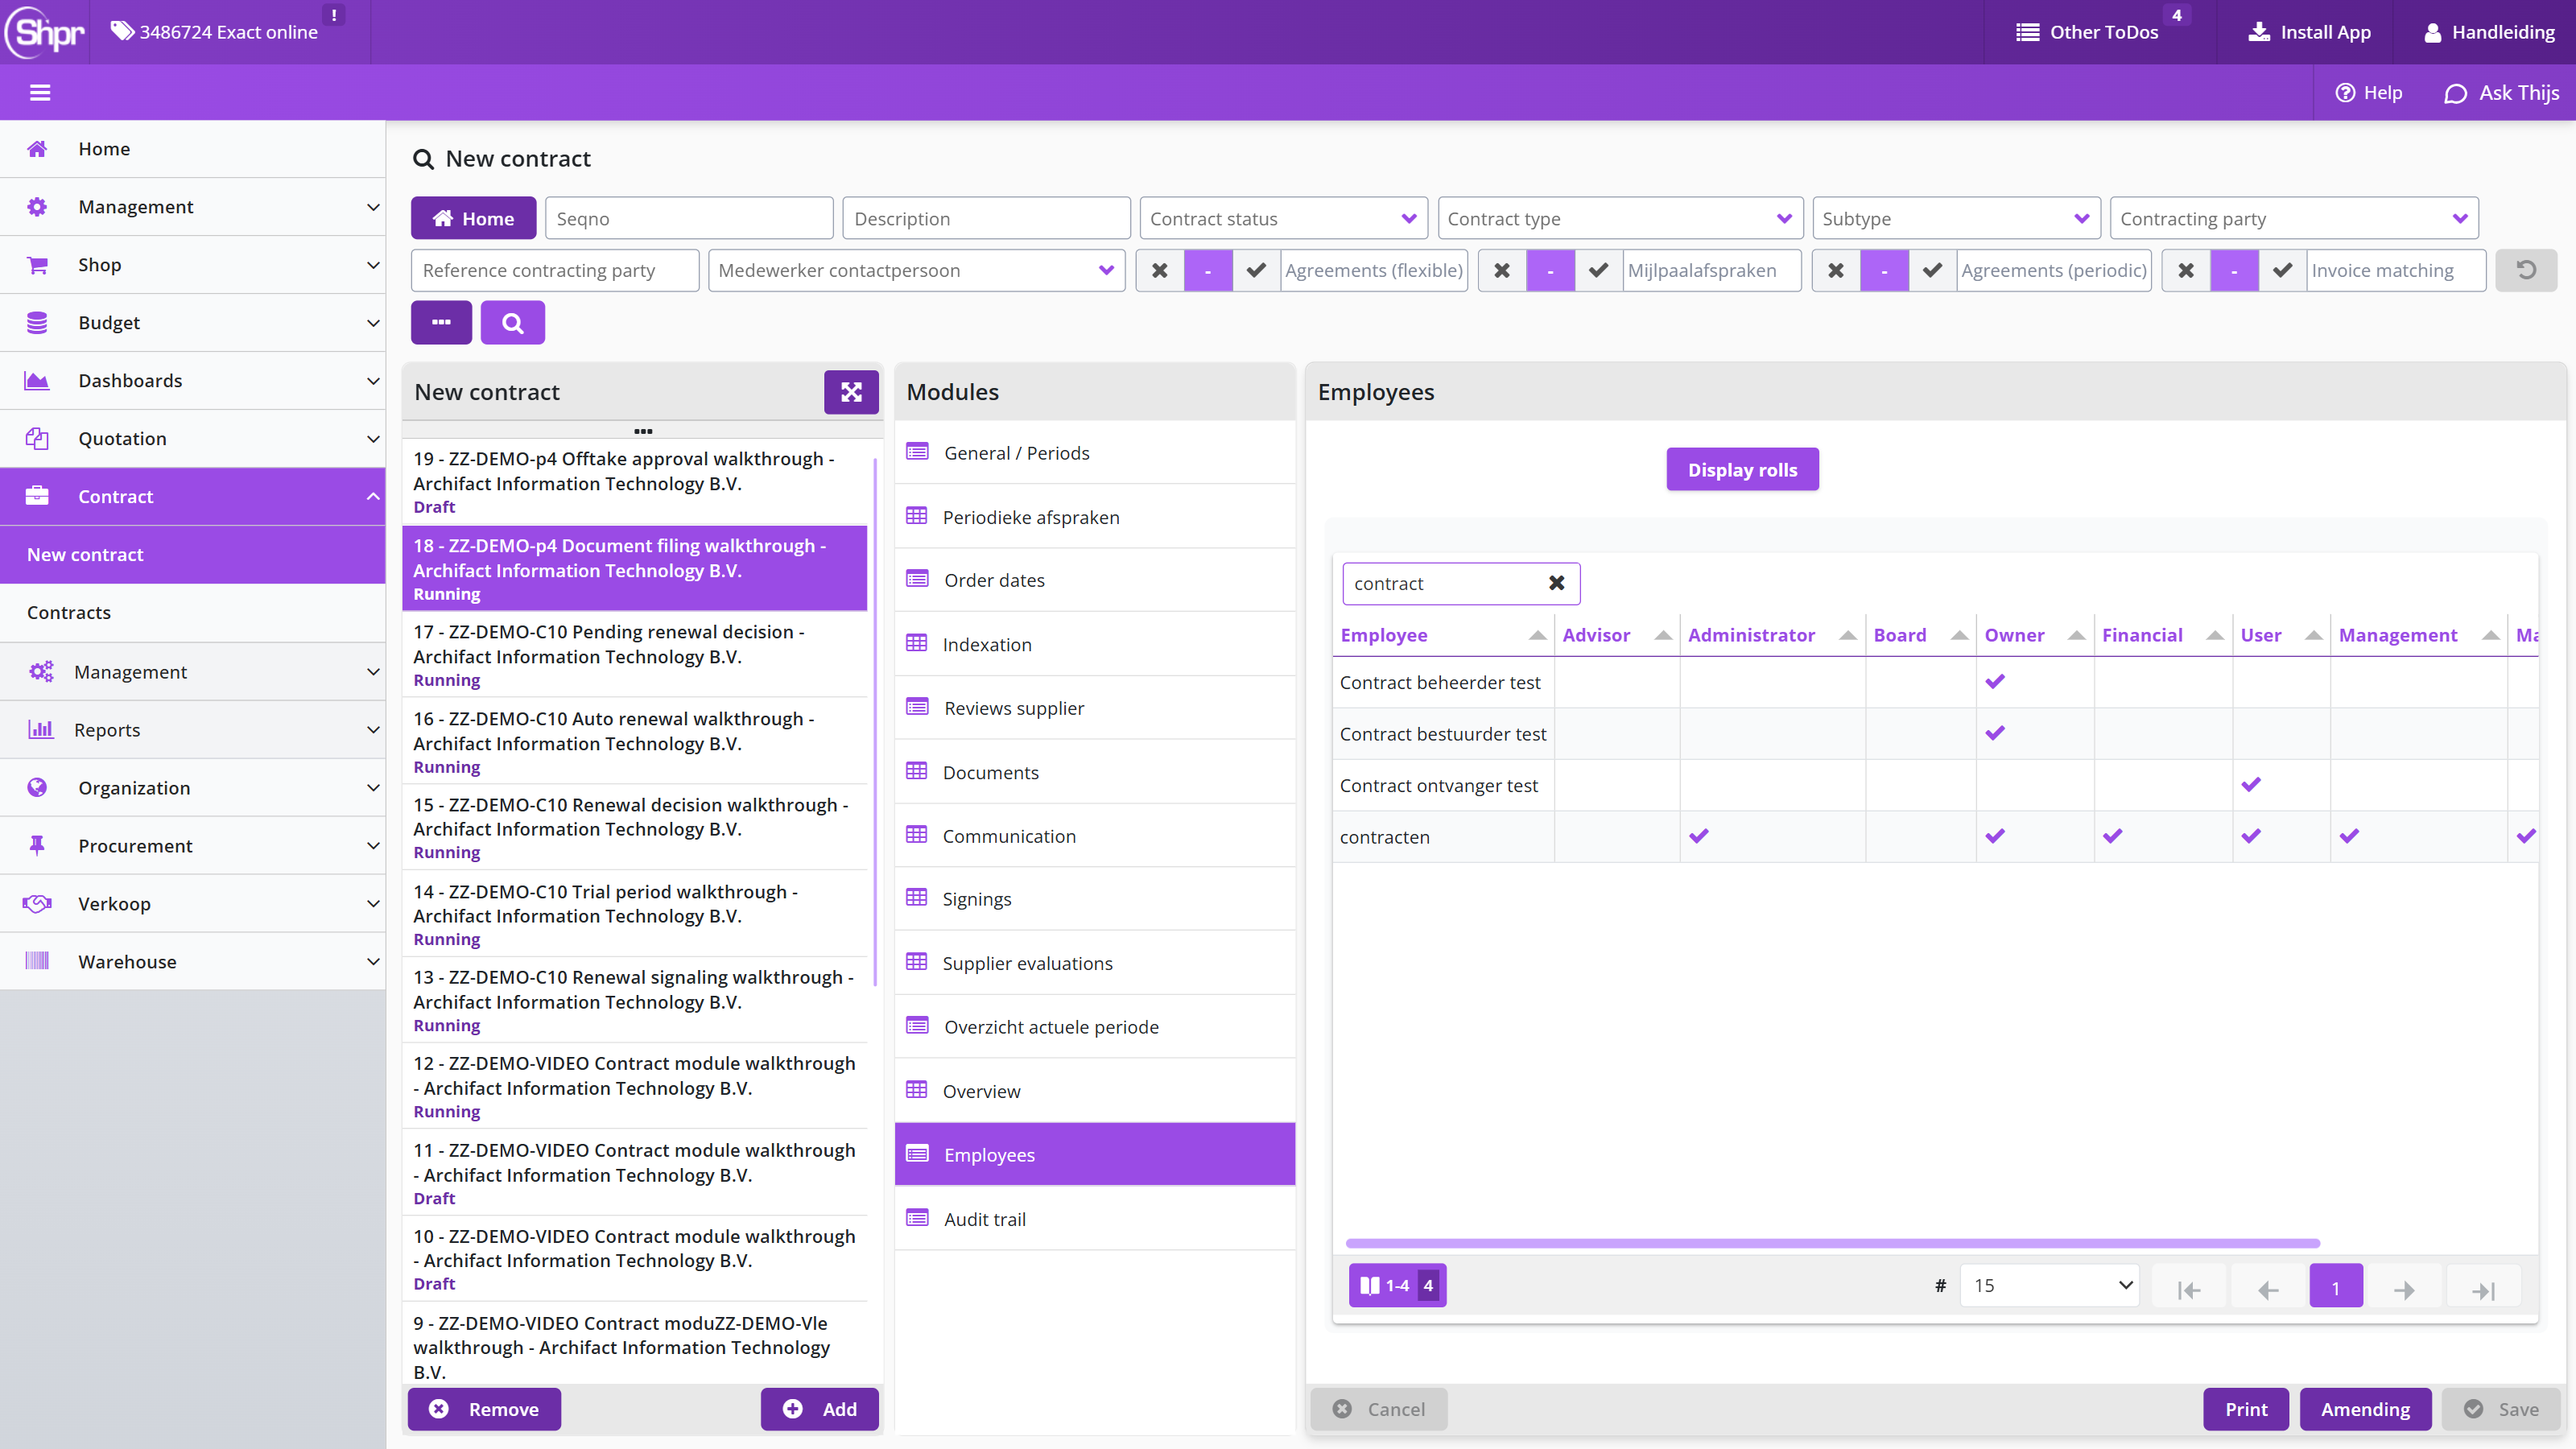Click the 3486724 Exact online tag
This screenshot has height=1449, width=2576.
click(x=214, y=32)
